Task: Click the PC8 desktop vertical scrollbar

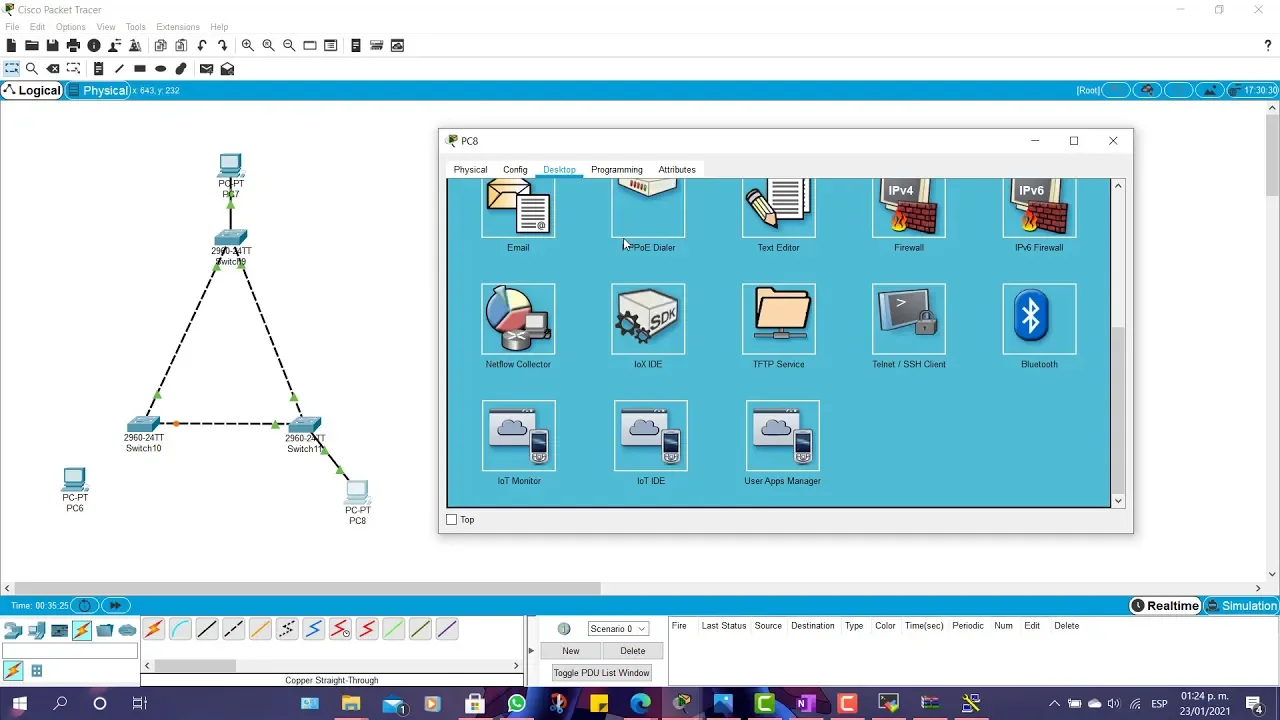Action: tap(1118, 409)
